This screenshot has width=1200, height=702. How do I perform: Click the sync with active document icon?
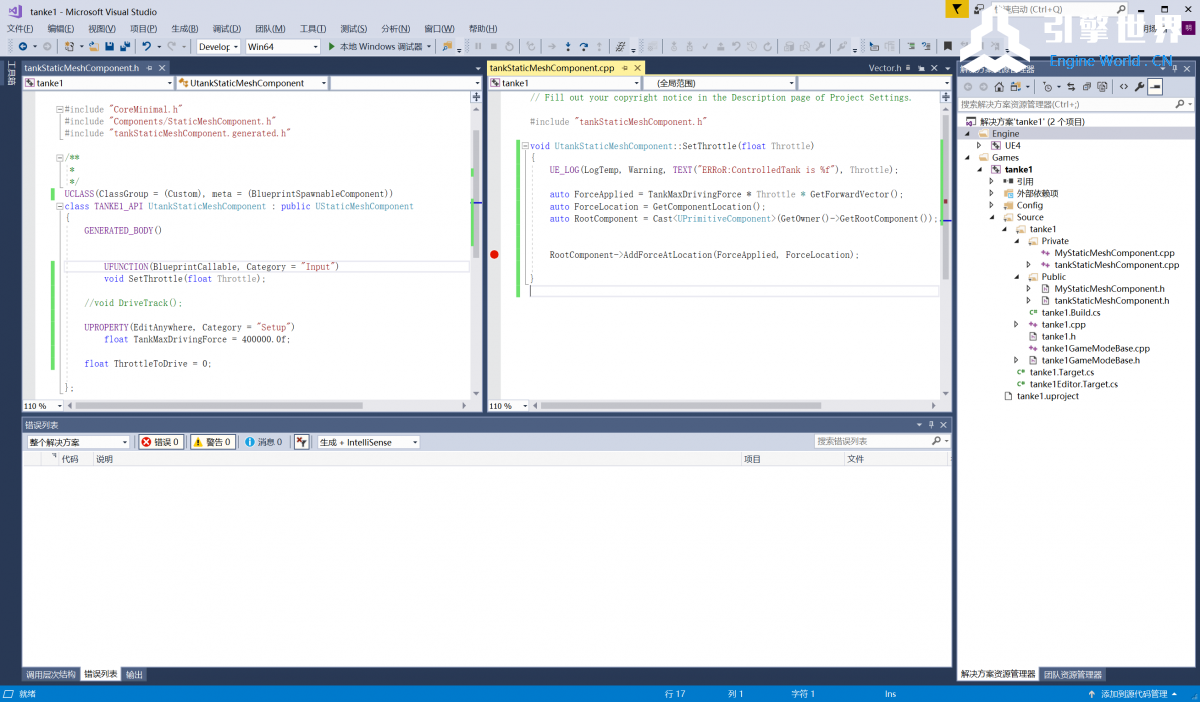[1071, 87]
